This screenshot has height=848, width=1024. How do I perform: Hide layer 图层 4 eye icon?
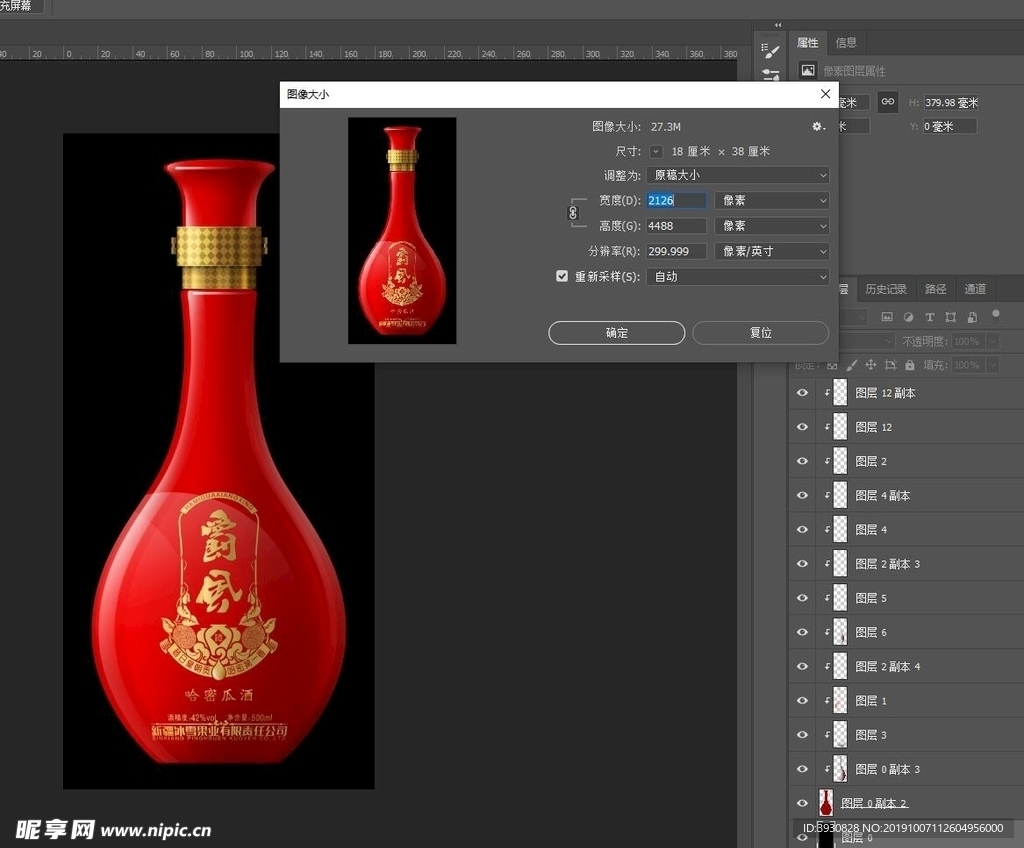pos(803,529)
